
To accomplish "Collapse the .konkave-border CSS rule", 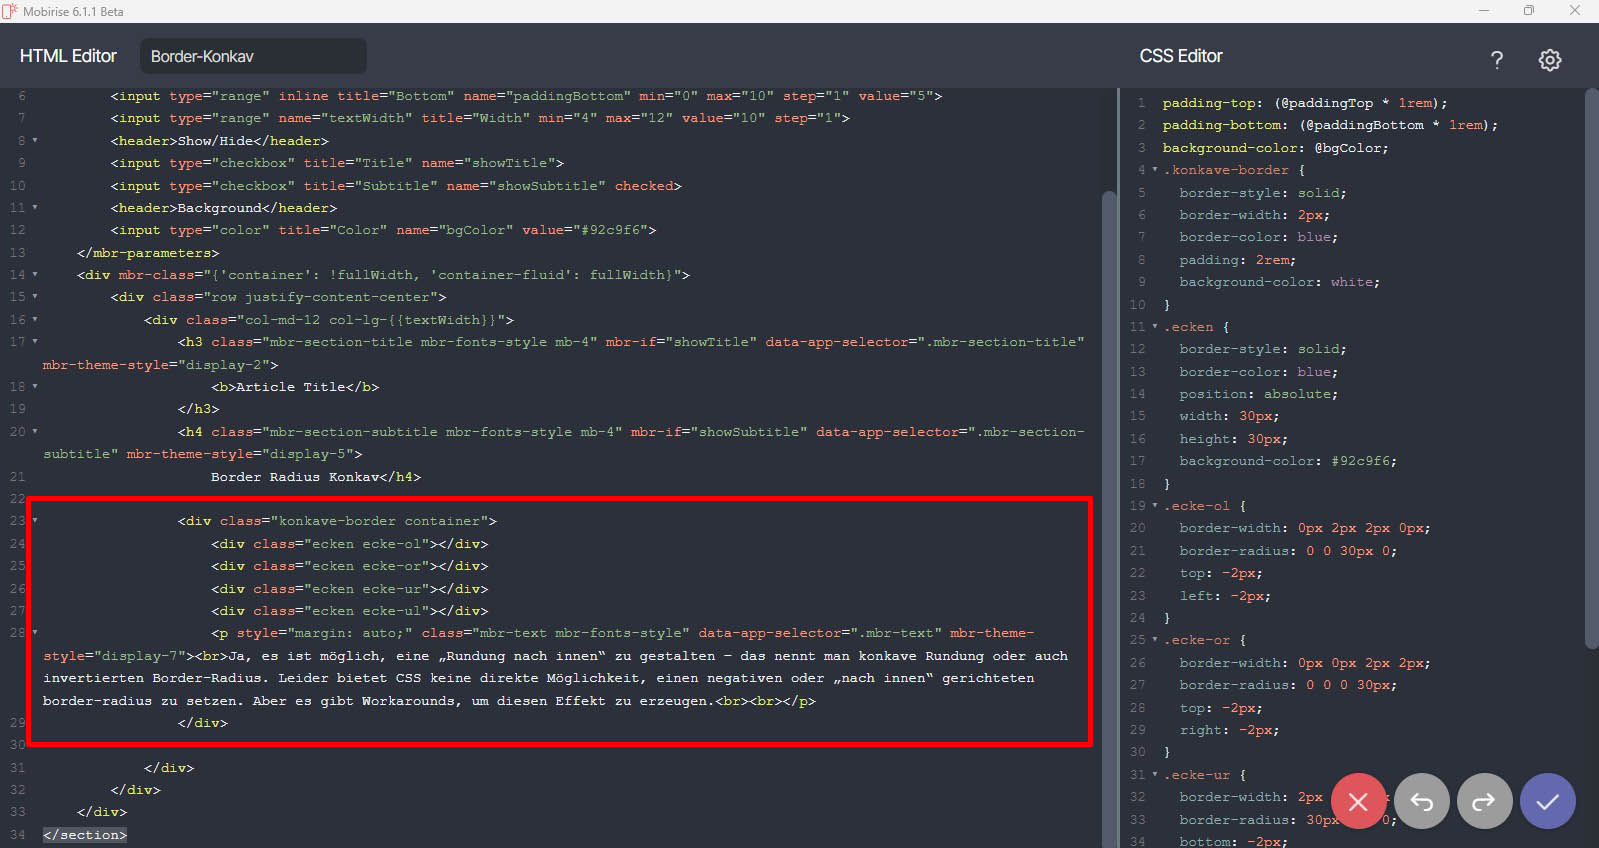I will click(1155, 170).
